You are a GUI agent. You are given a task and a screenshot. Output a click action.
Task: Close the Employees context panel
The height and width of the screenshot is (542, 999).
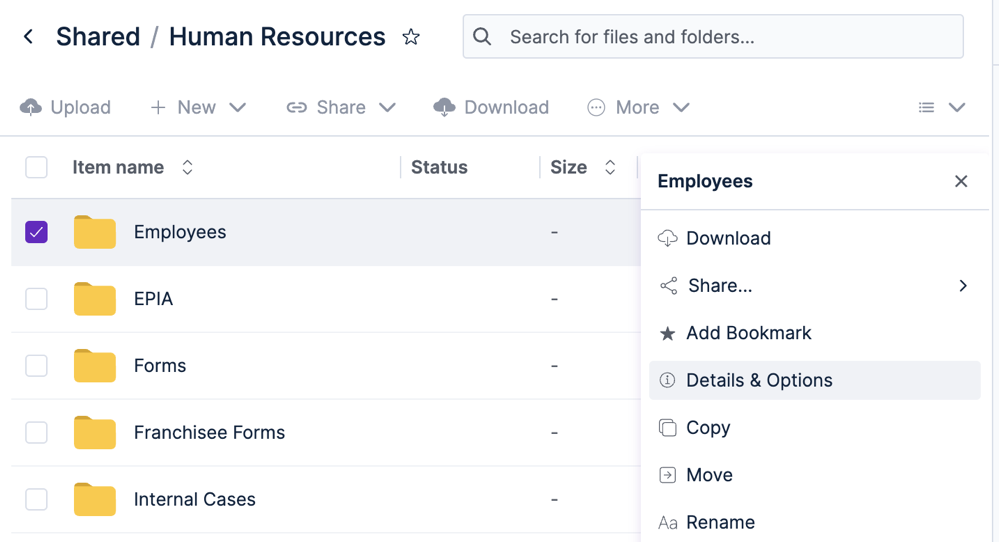[x=961, y=182]
